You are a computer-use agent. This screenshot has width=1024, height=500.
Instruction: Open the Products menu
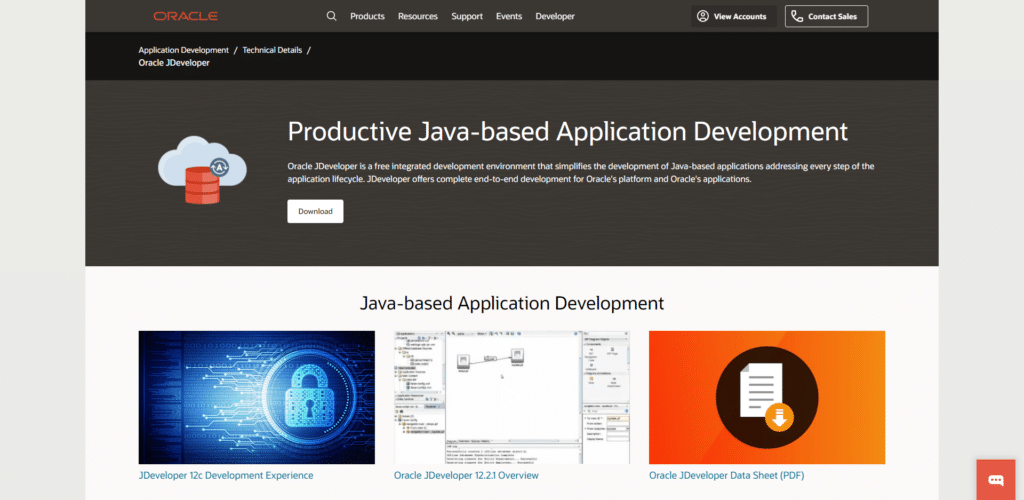coord(367,16)
